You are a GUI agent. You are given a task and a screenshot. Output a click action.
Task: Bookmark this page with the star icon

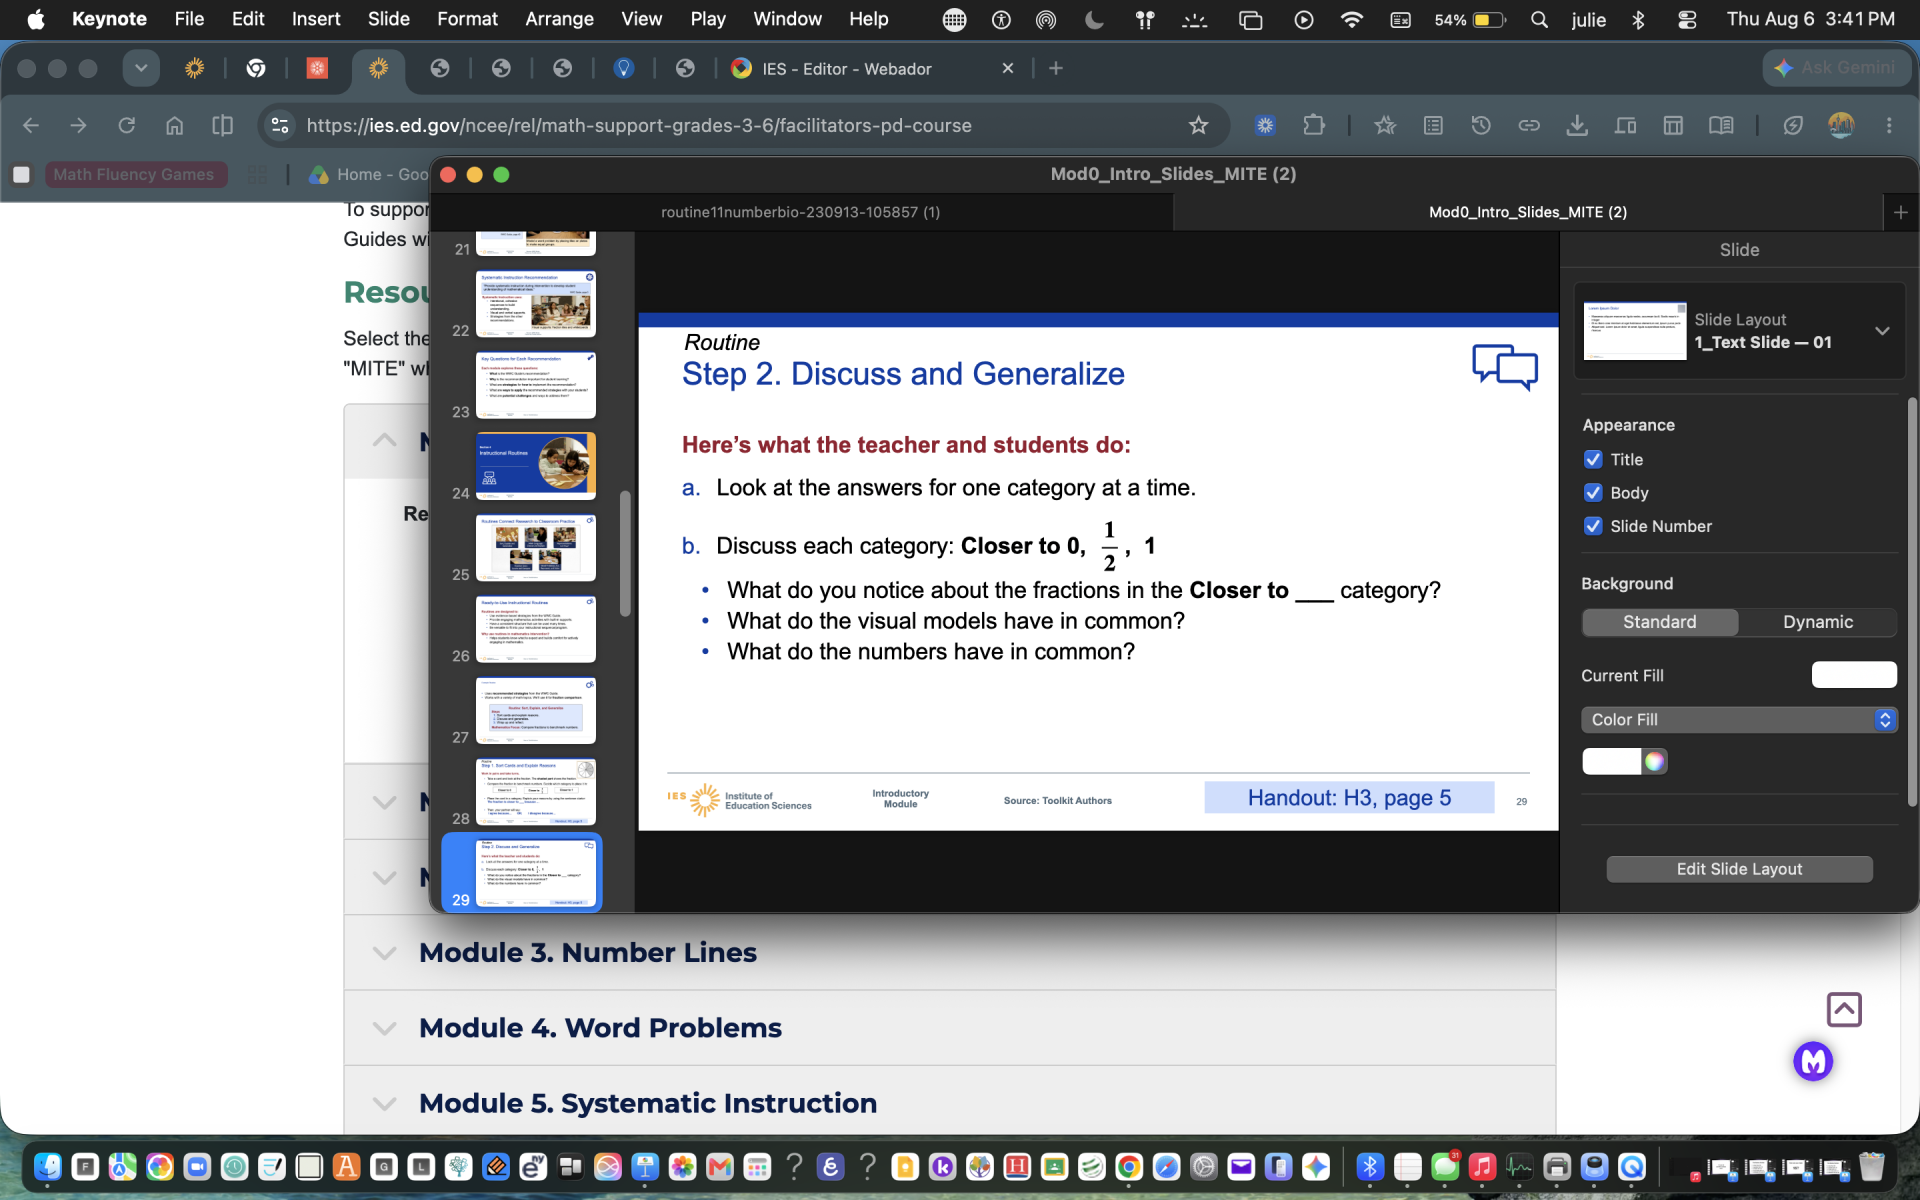[1198, 125]
